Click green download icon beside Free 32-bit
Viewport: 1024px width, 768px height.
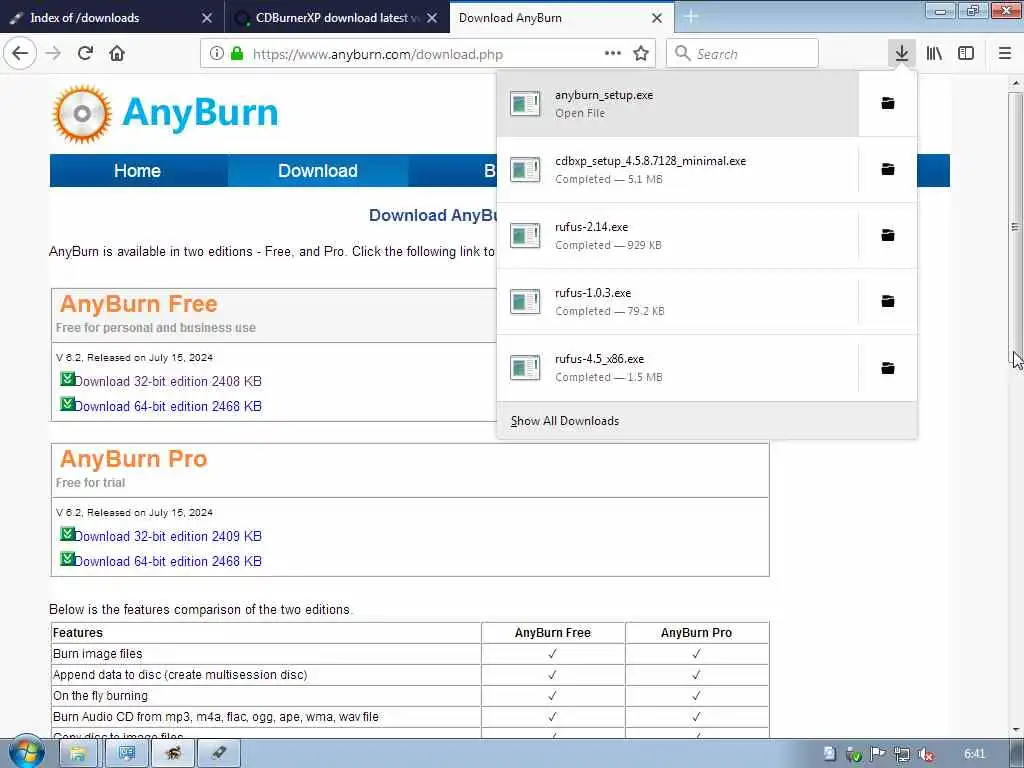67,379
